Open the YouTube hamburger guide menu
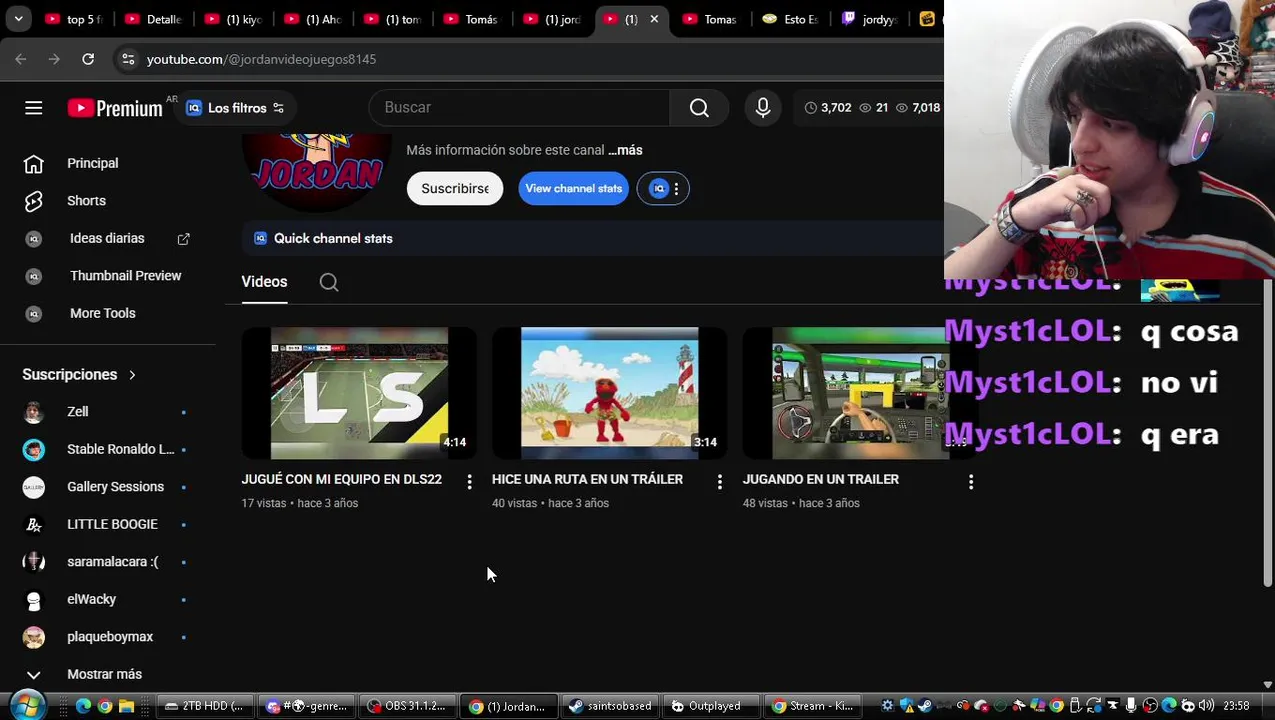The image size is (1275, 720). click(34, 108)
